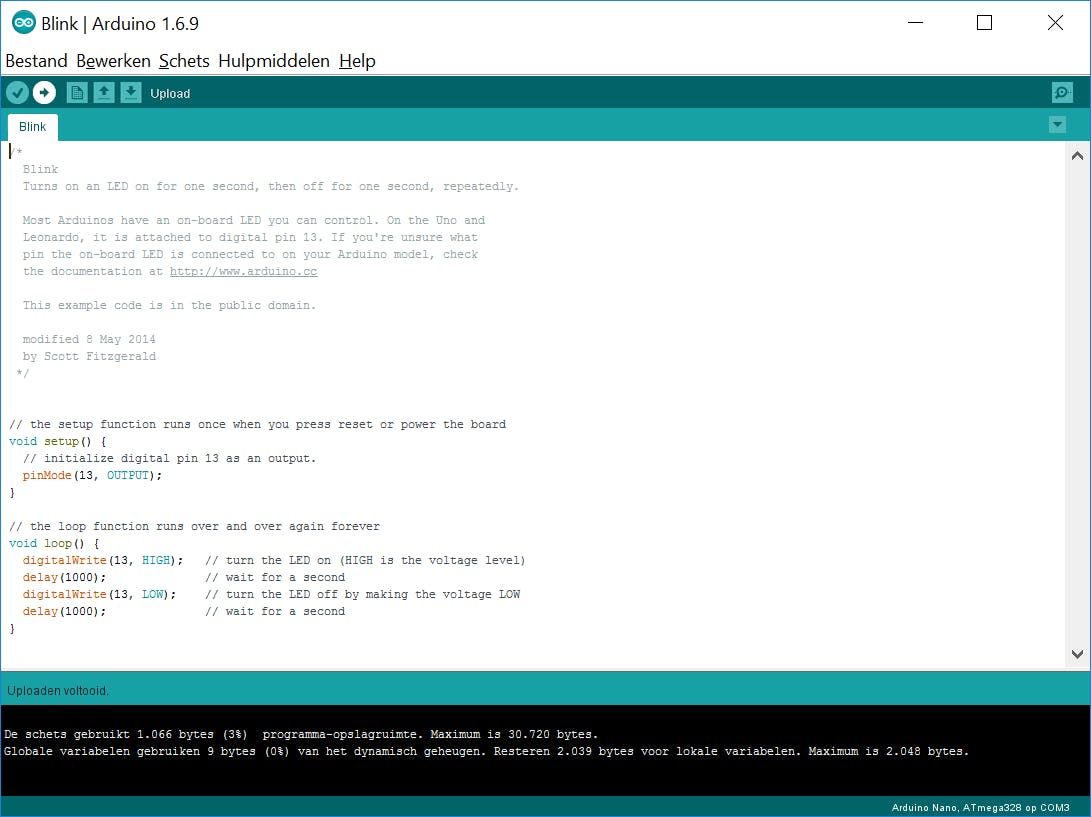Viewport: 1091px width, 817px height.
Task: Expand the tab options dropdown arrow
Action: tap(1057, 125)
